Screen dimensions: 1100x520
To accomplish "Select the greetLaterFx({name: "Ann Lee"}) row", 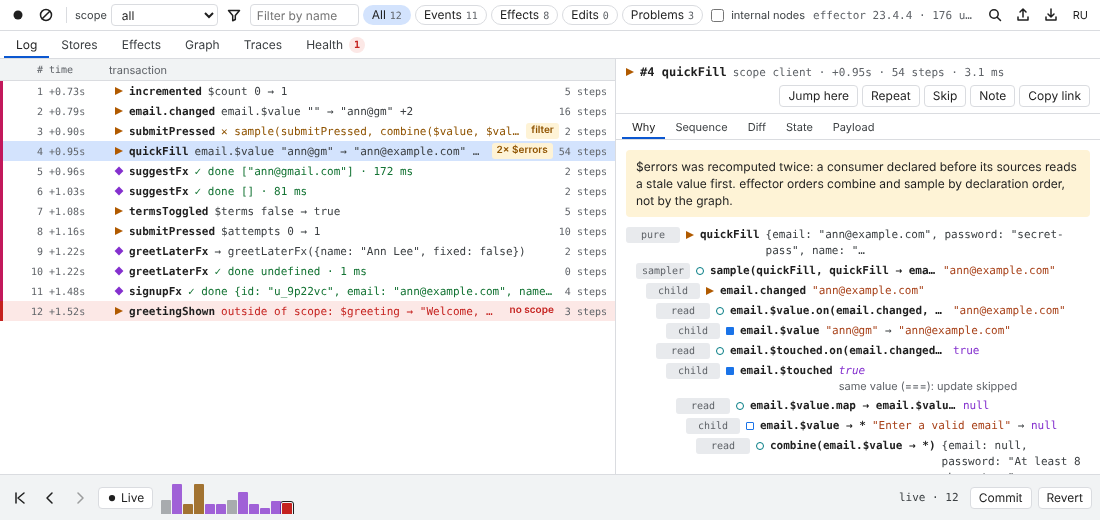I will 309,251.
